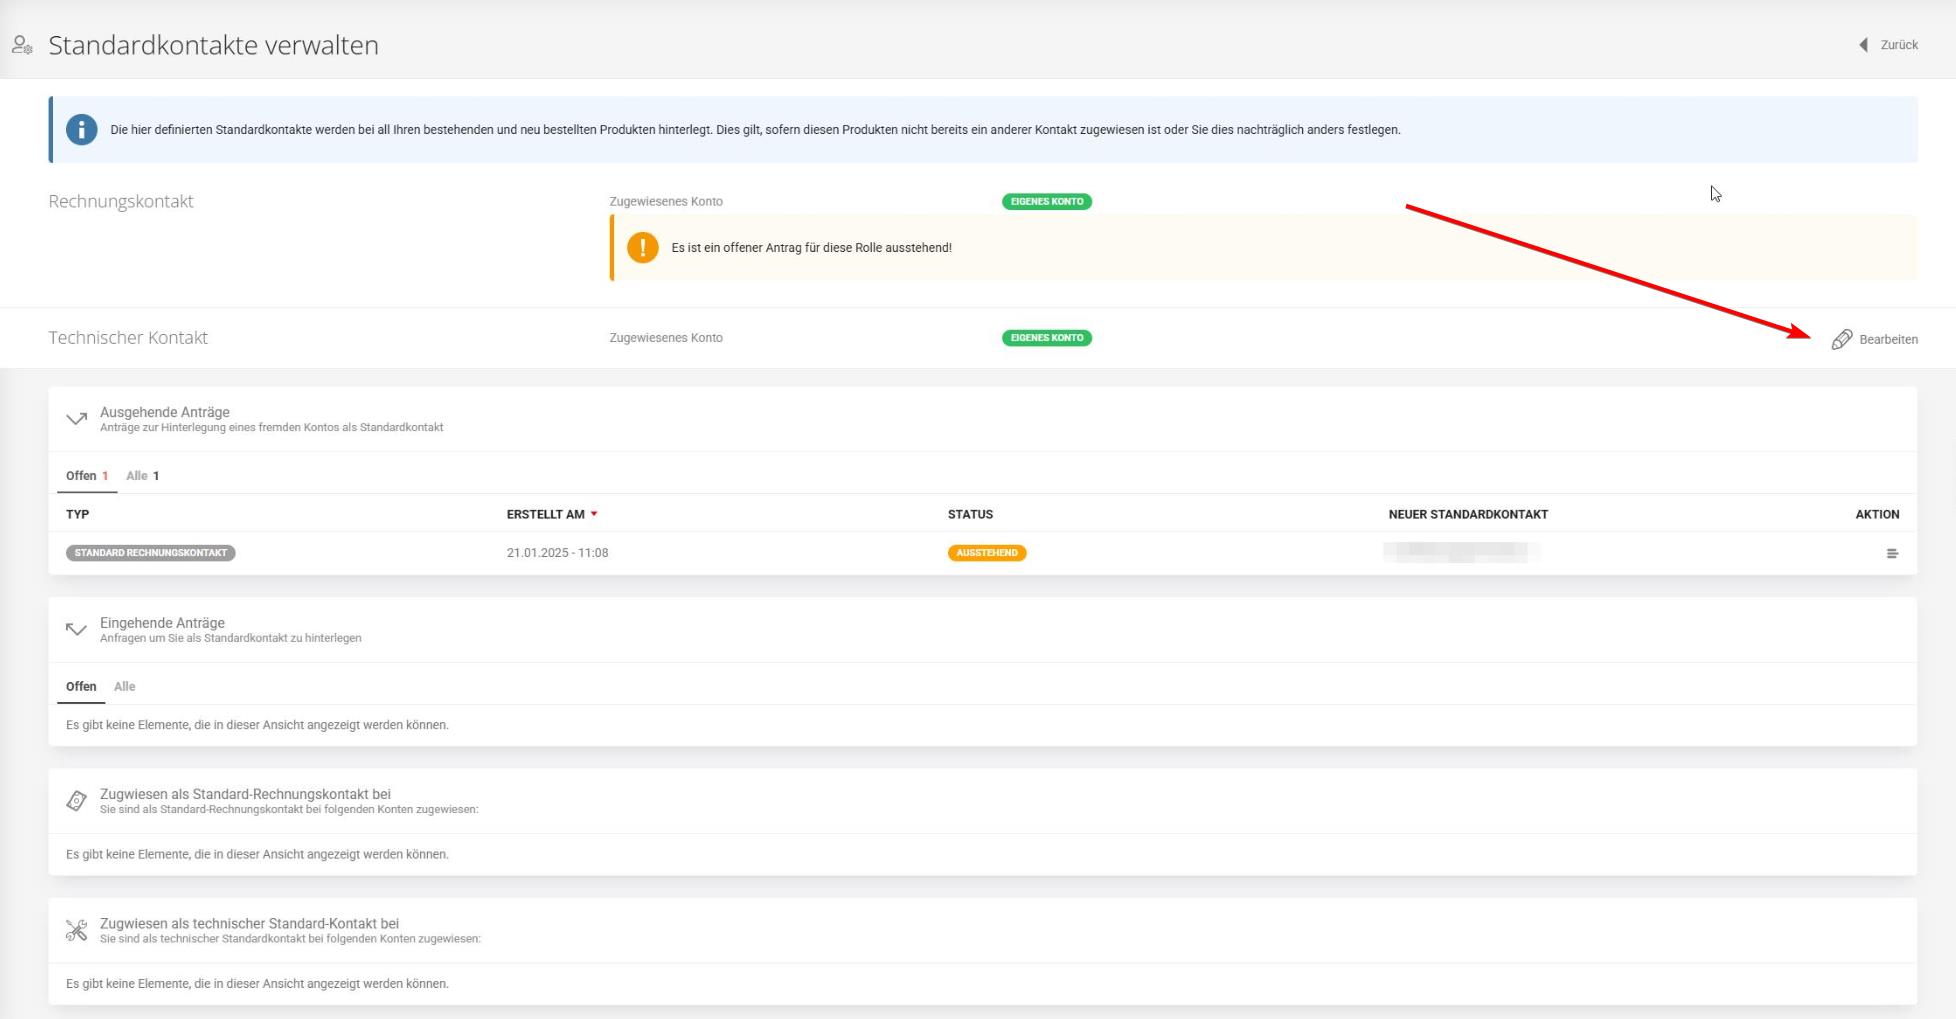The image size is (1956, 1019).
Task: Click the orange warning icon in the pending notice
Action: [643, 247]
